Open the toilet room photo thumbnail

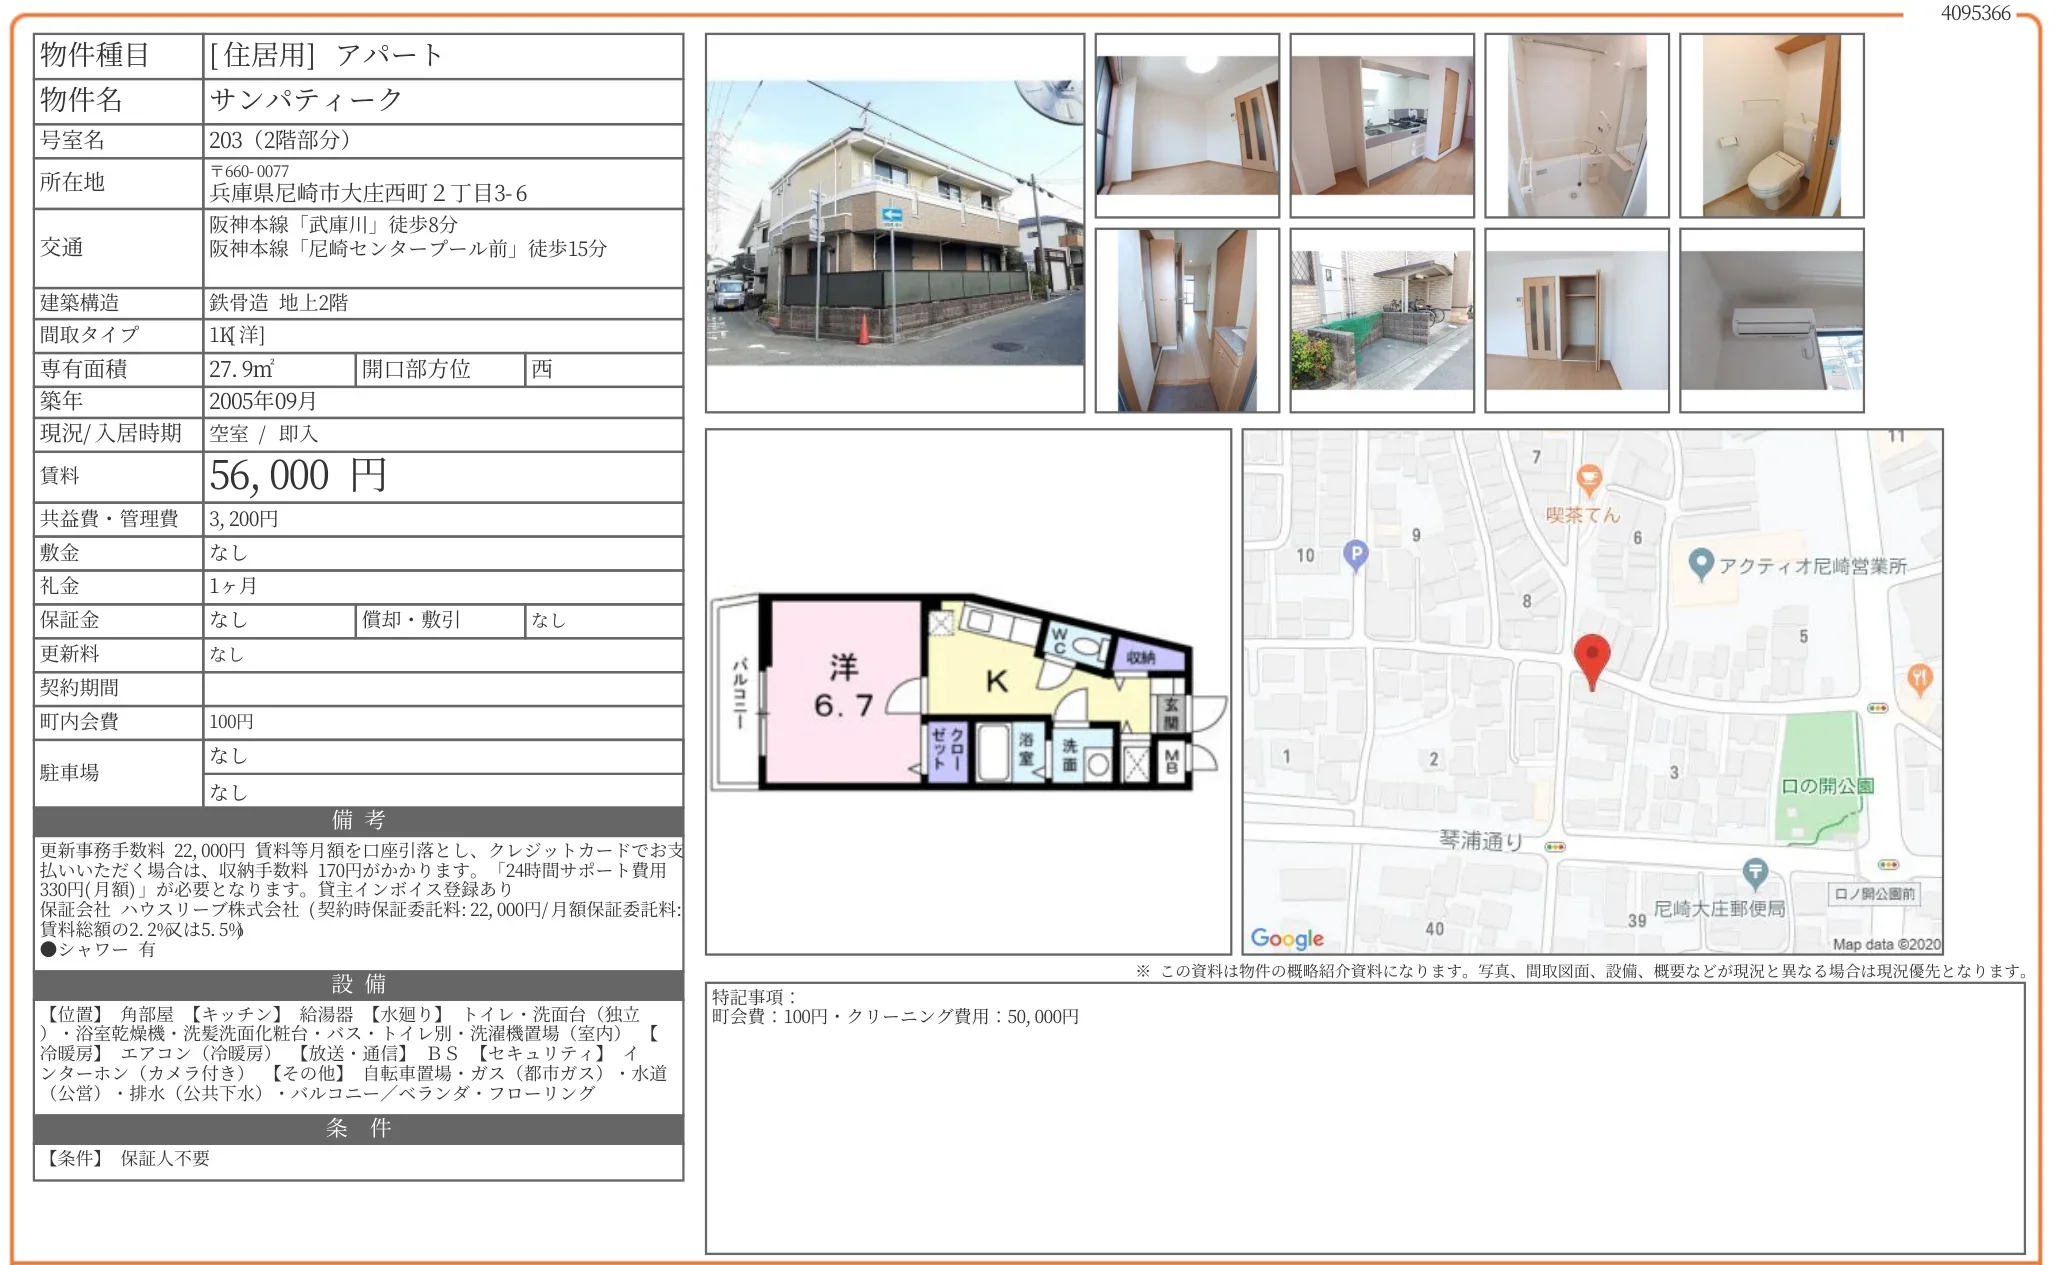point(1771,125)
